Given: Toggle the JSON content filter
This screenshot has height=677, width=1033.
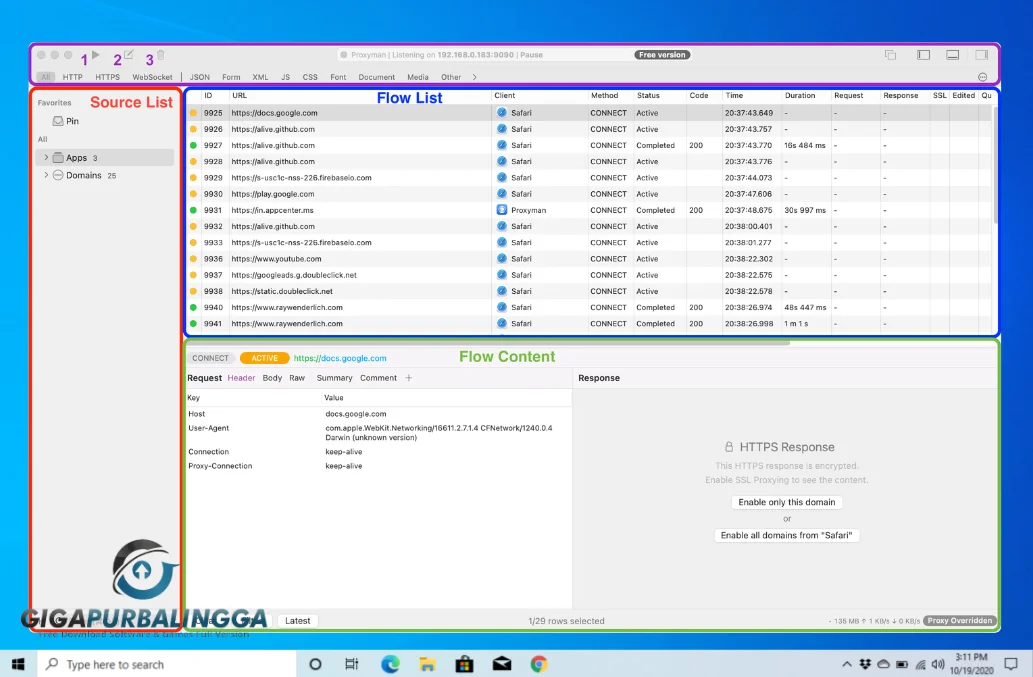Looking at the screenshot, I should coord(200,77).
